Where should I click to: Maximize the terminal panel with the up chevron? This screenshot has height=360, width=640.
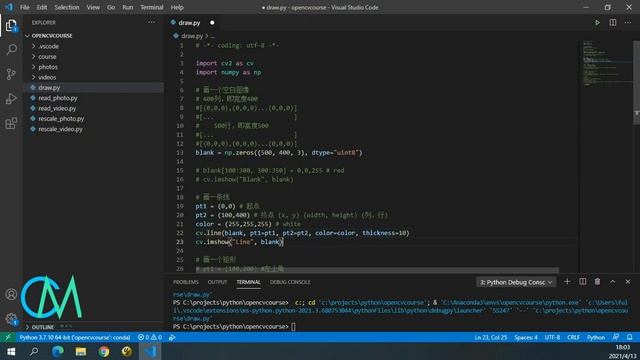click(x=612, y=282)
